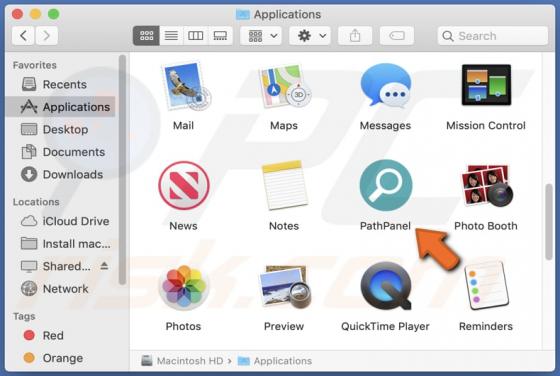The width and height of the screenshot is (560, 376).
Task: Eject the Shared... location
Action: point(104,266)
